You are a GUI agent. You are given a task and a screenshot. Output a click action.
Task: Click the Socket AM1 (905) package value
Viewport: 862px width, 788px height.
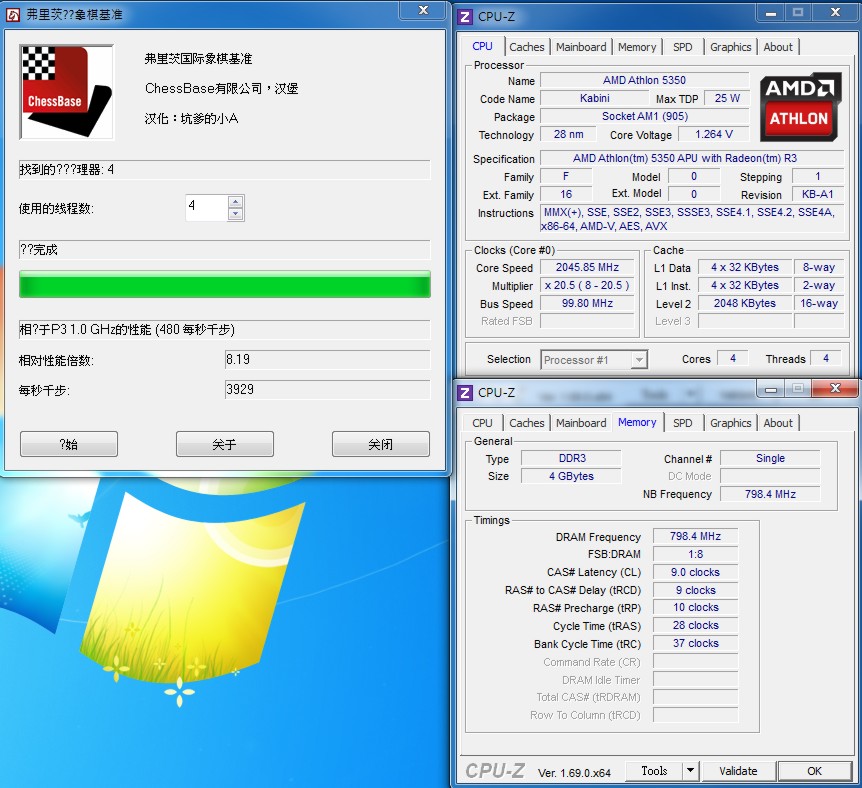click(644, 117)
